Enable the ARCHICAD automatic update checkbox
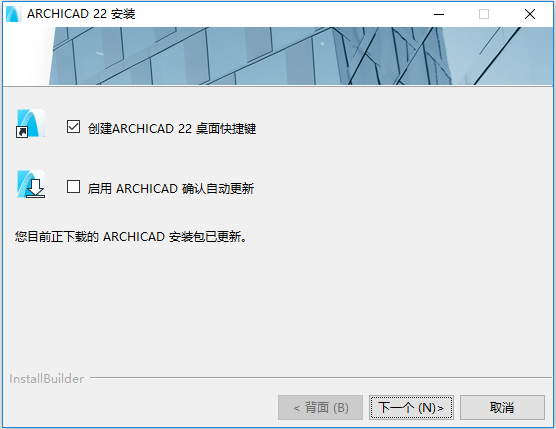This screenshot has width=556, height=429. (x=73, y=186)
